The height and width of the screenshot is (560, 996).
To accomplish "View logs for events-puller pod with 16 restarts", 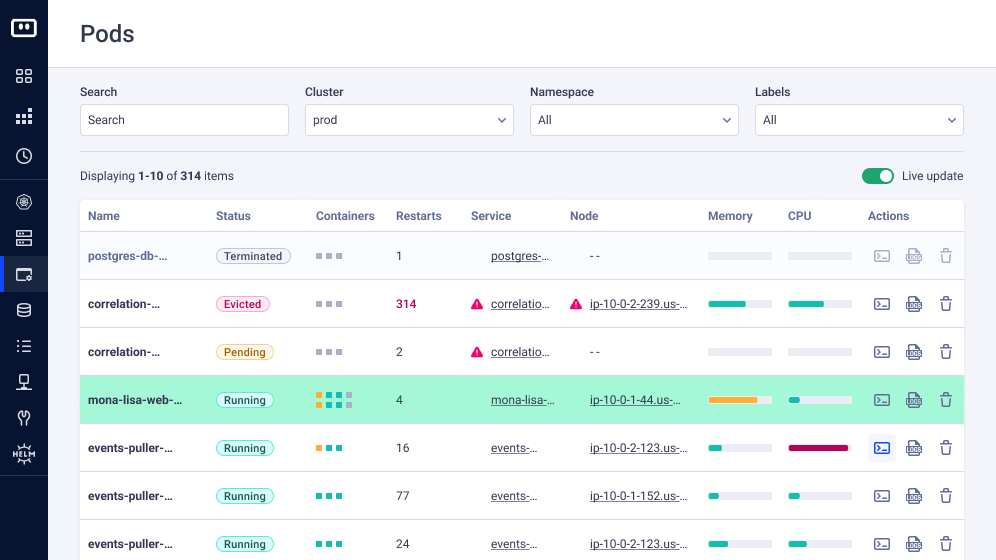I will point(913,448).
